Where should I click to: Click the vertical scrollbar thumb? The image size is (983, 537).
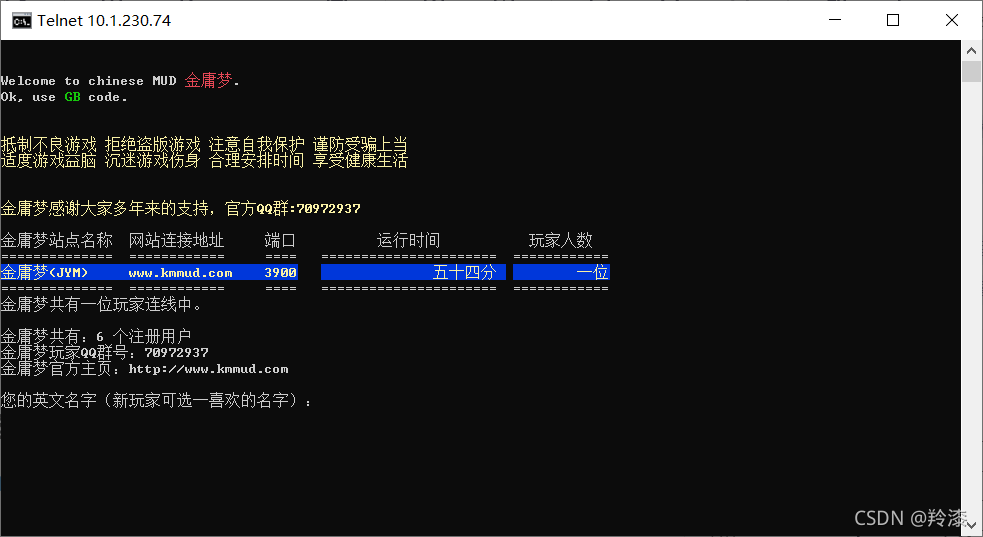(x=971, y=71)
